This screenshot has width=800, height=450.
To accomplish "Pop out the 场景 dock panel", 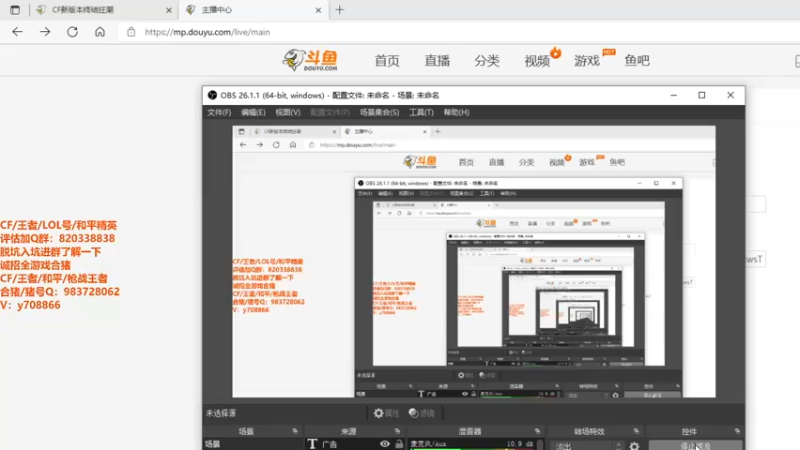I will click(295, 431).
